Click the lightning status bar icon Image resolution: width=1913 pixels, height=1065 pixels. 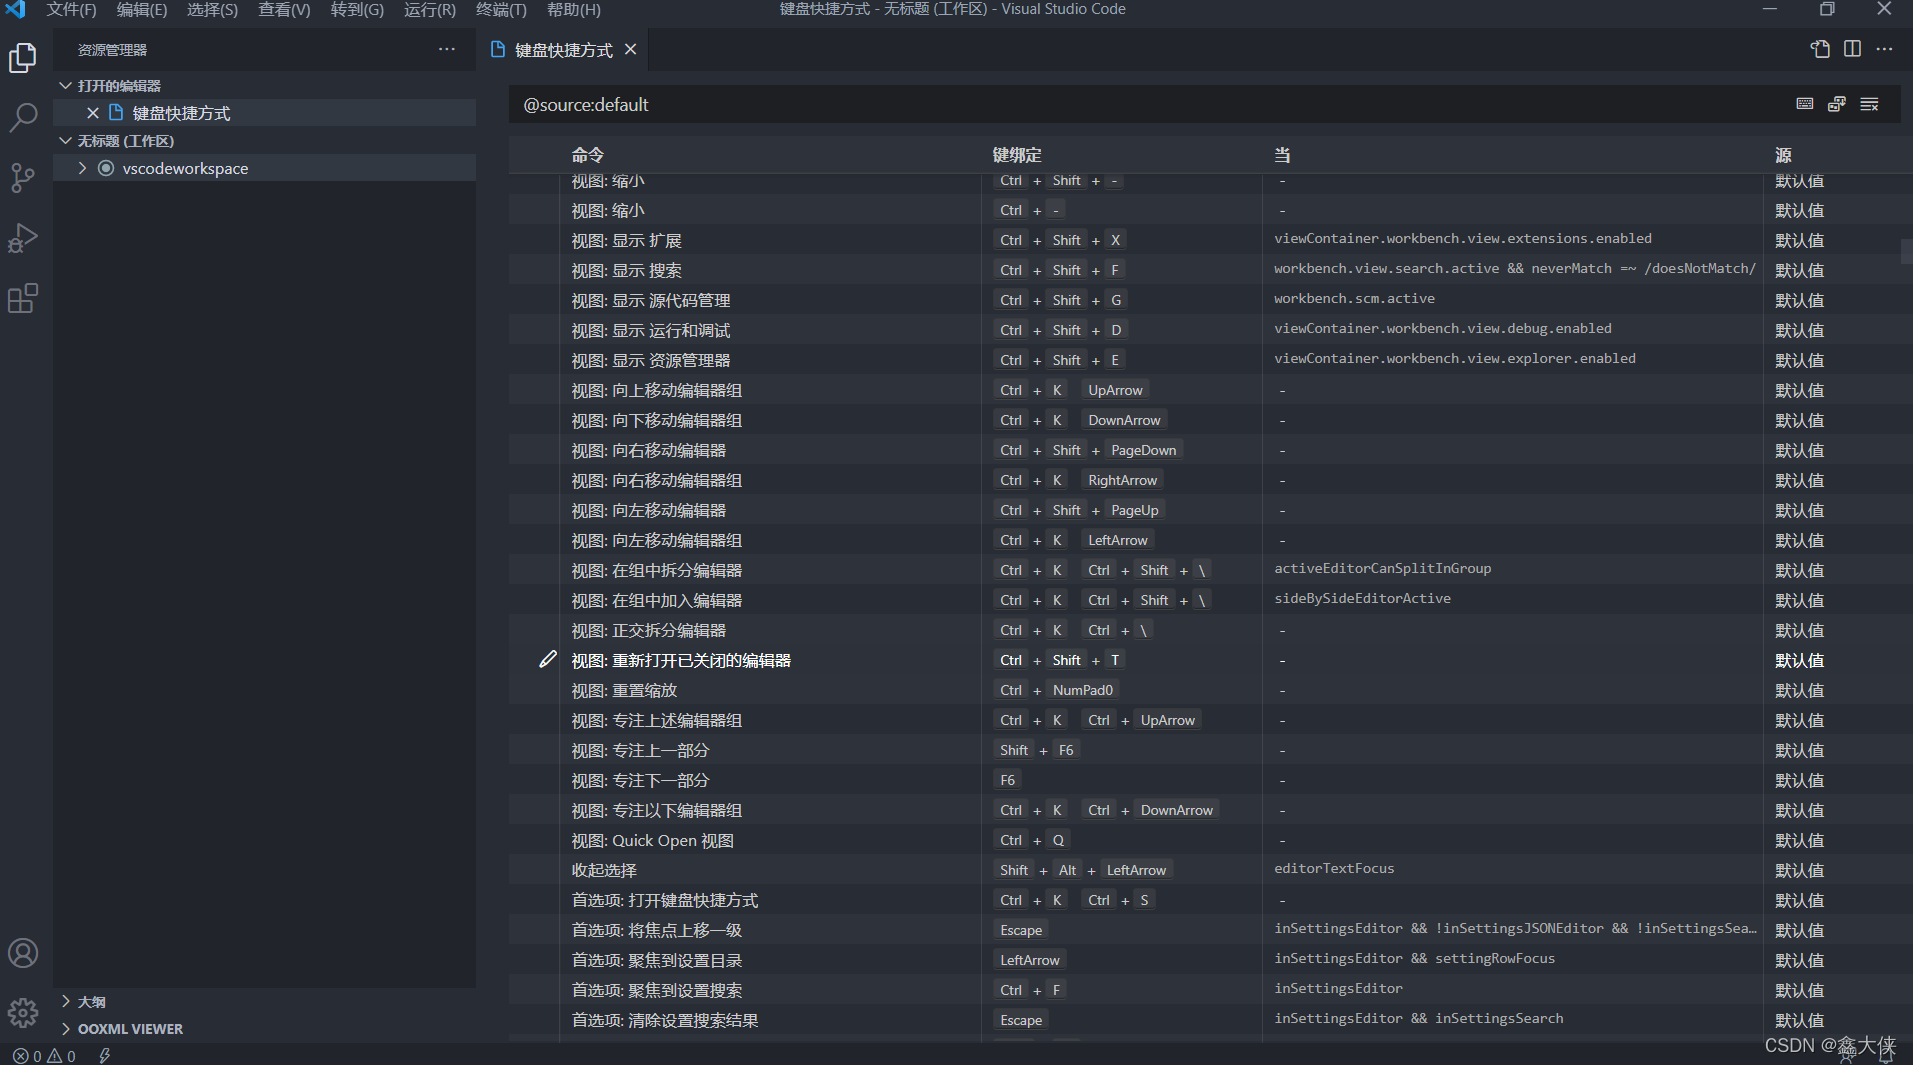point(104,1056)
